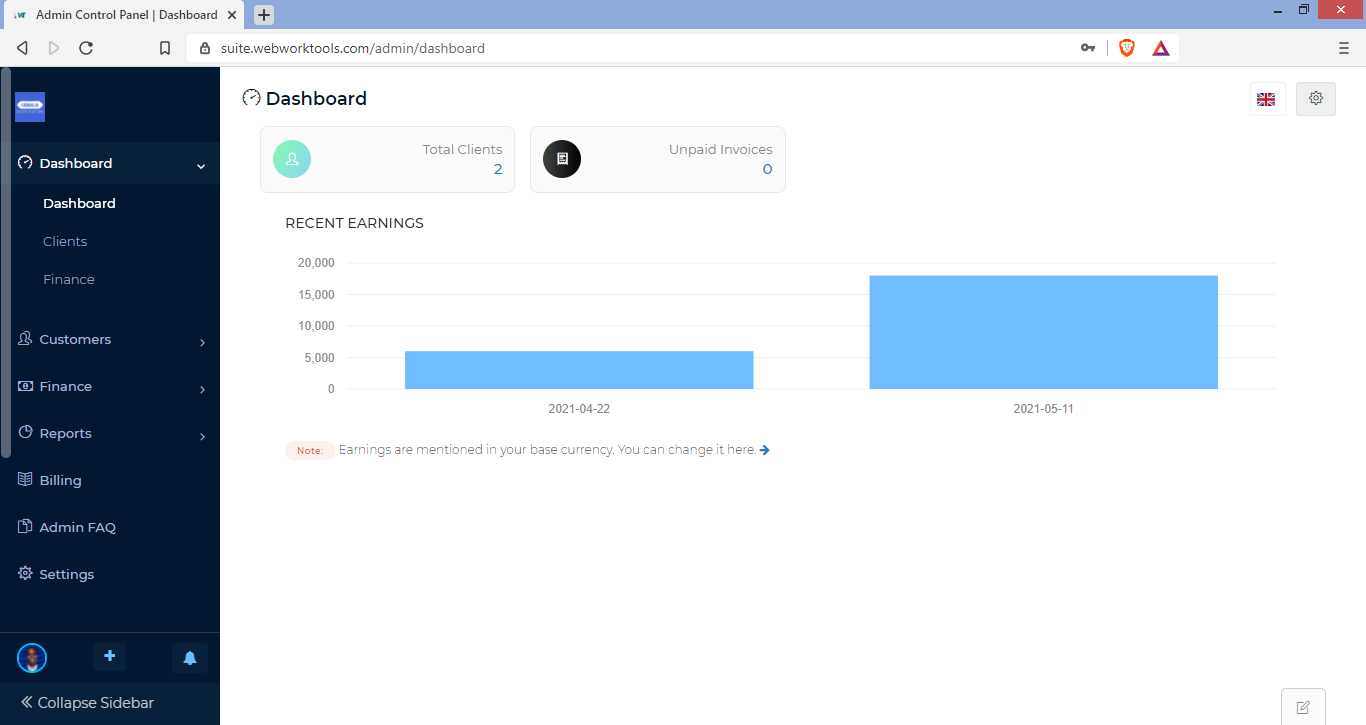Open a new browser tab

click(x=264, y=15)
